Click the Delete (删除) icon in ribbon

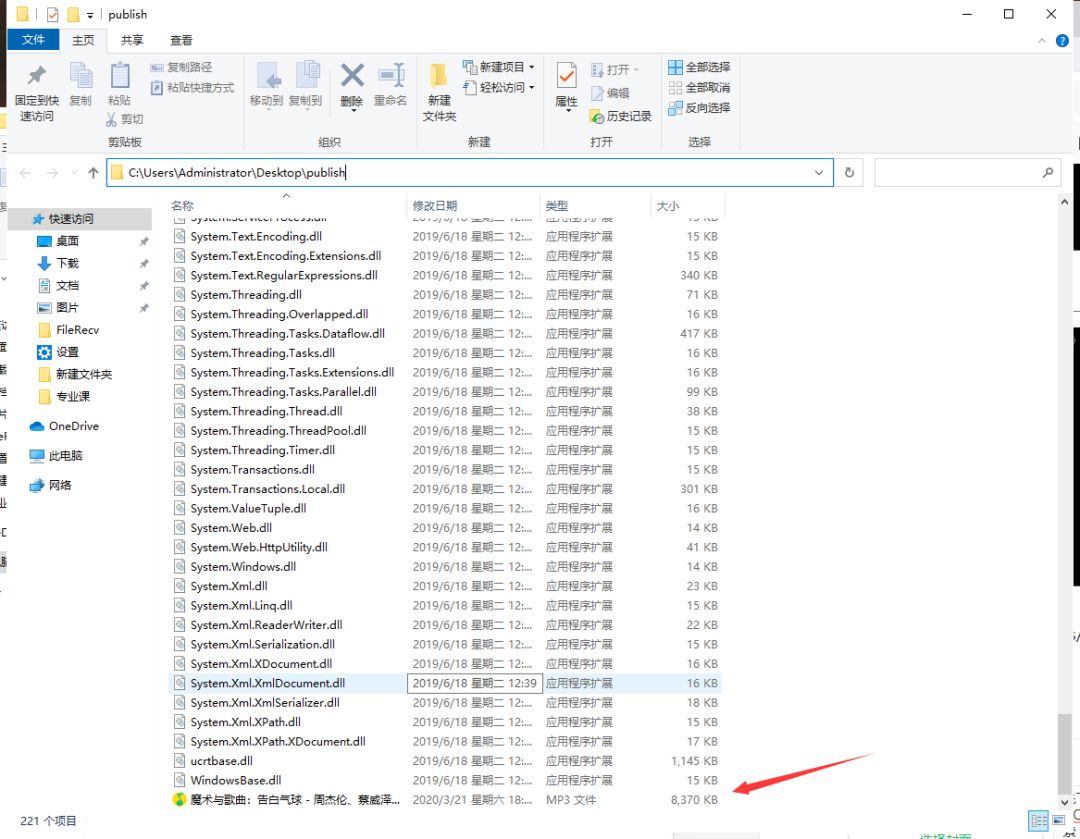click(352, 76)
